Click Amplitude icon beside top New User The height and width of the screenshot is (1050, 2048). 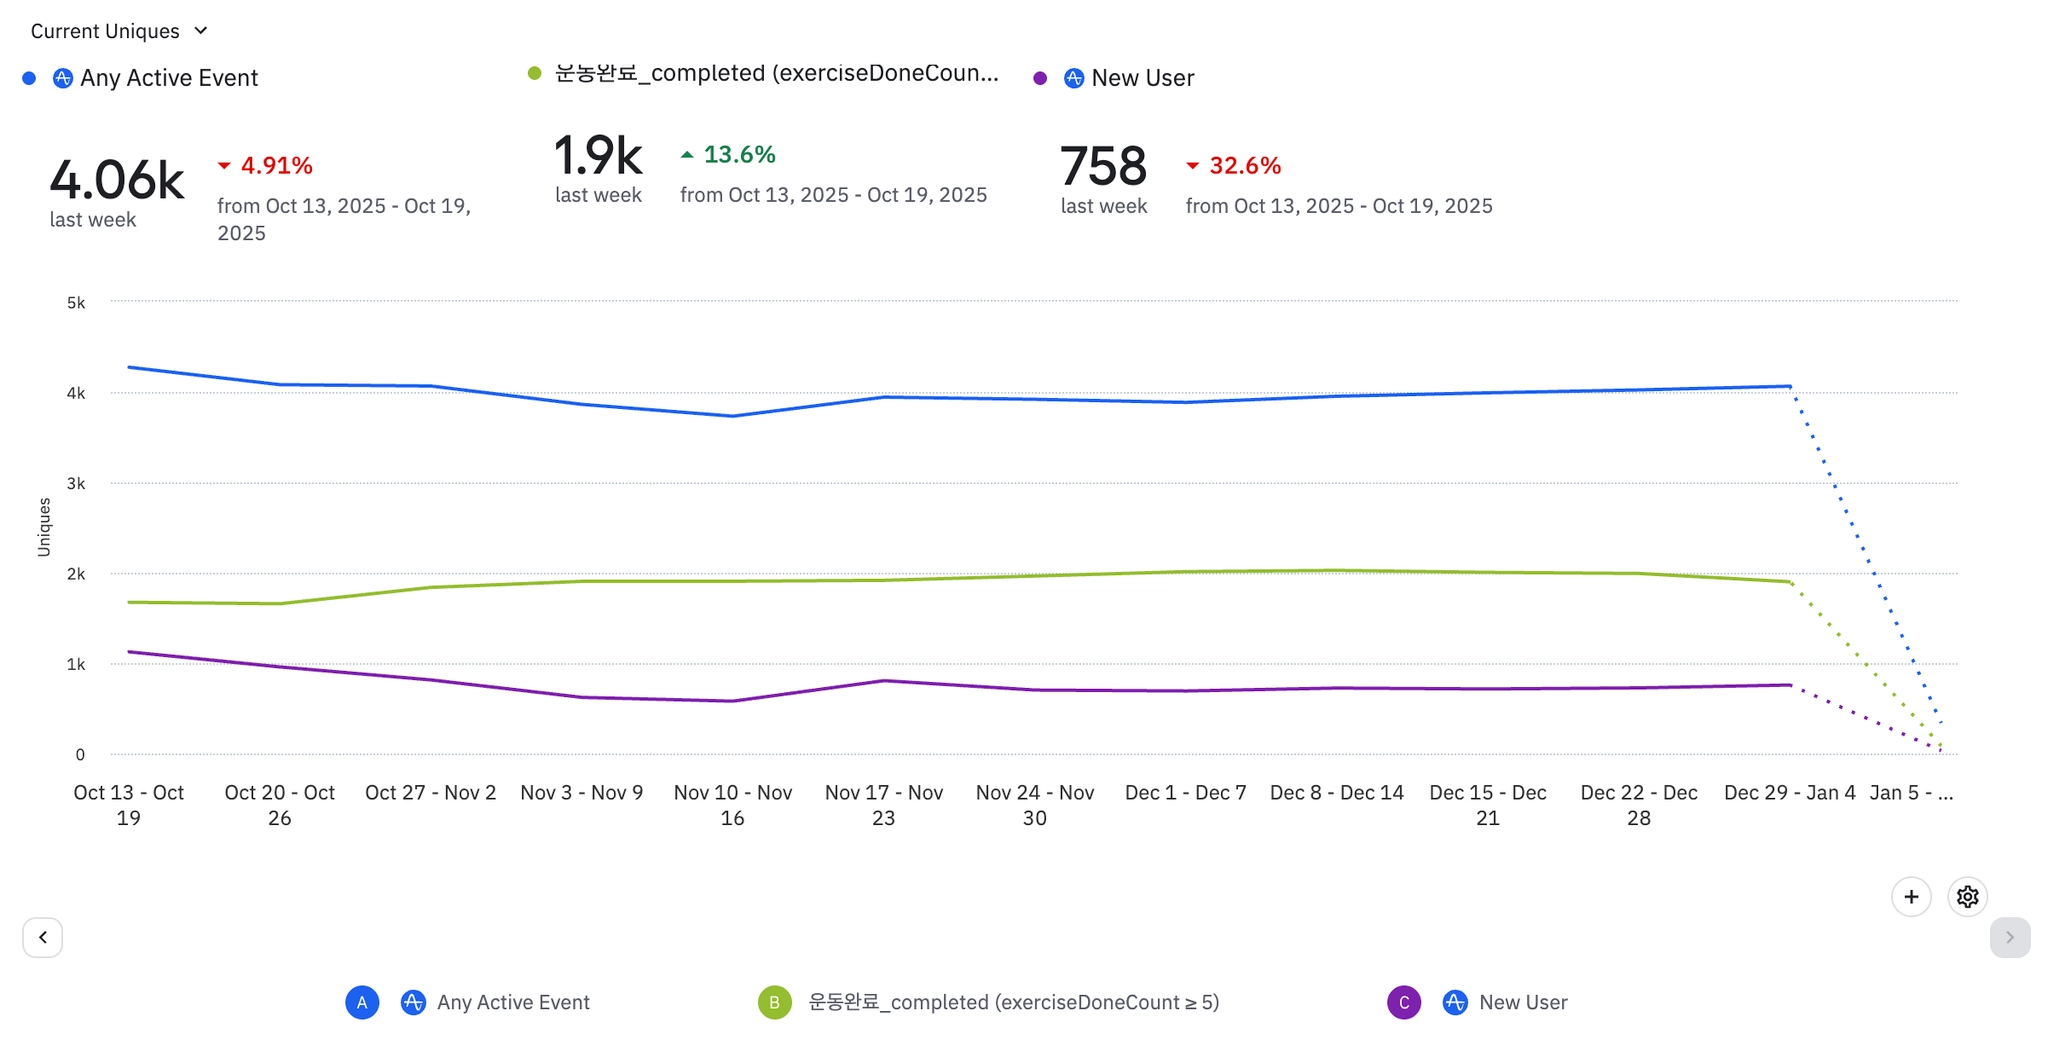[1073, 78]
